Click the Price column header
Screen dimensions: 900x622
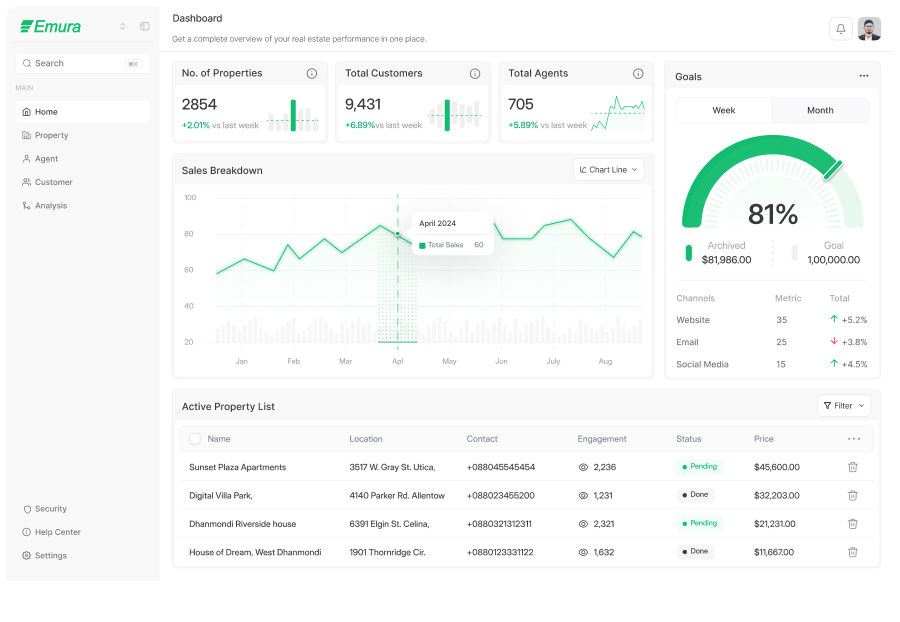pos(763,439)
